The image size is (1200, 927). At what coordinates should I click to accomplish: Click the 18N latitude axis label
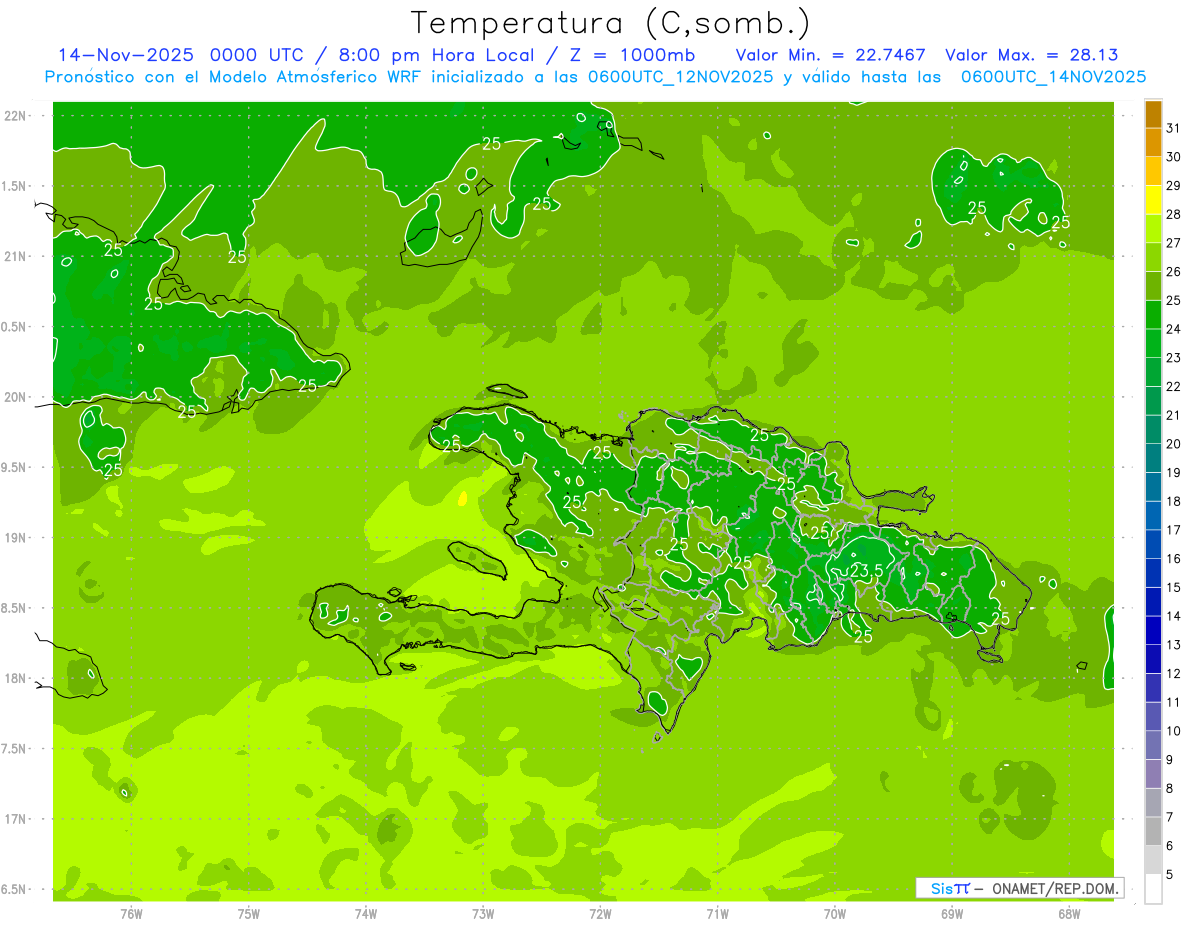17,678
